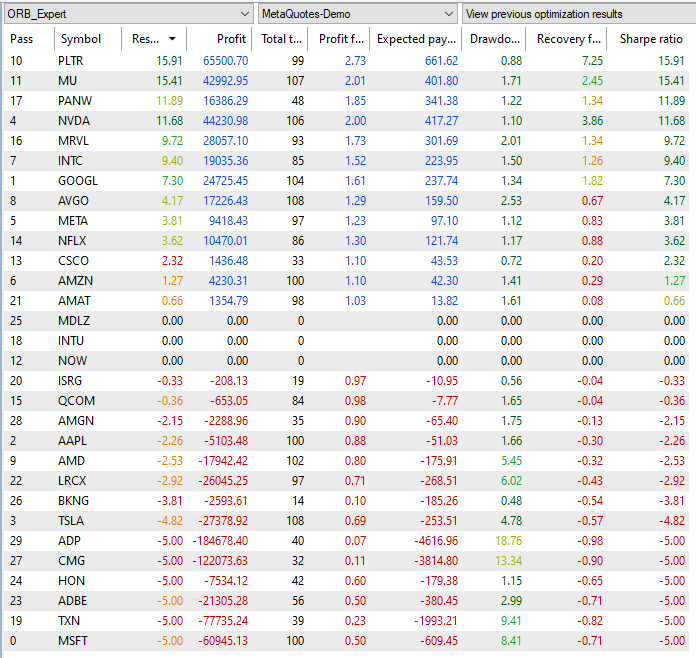Image resolution: width=696 pixels, height=658 pixels.
Task: Select the INTC symbol cell
Action: pos(70,161)
